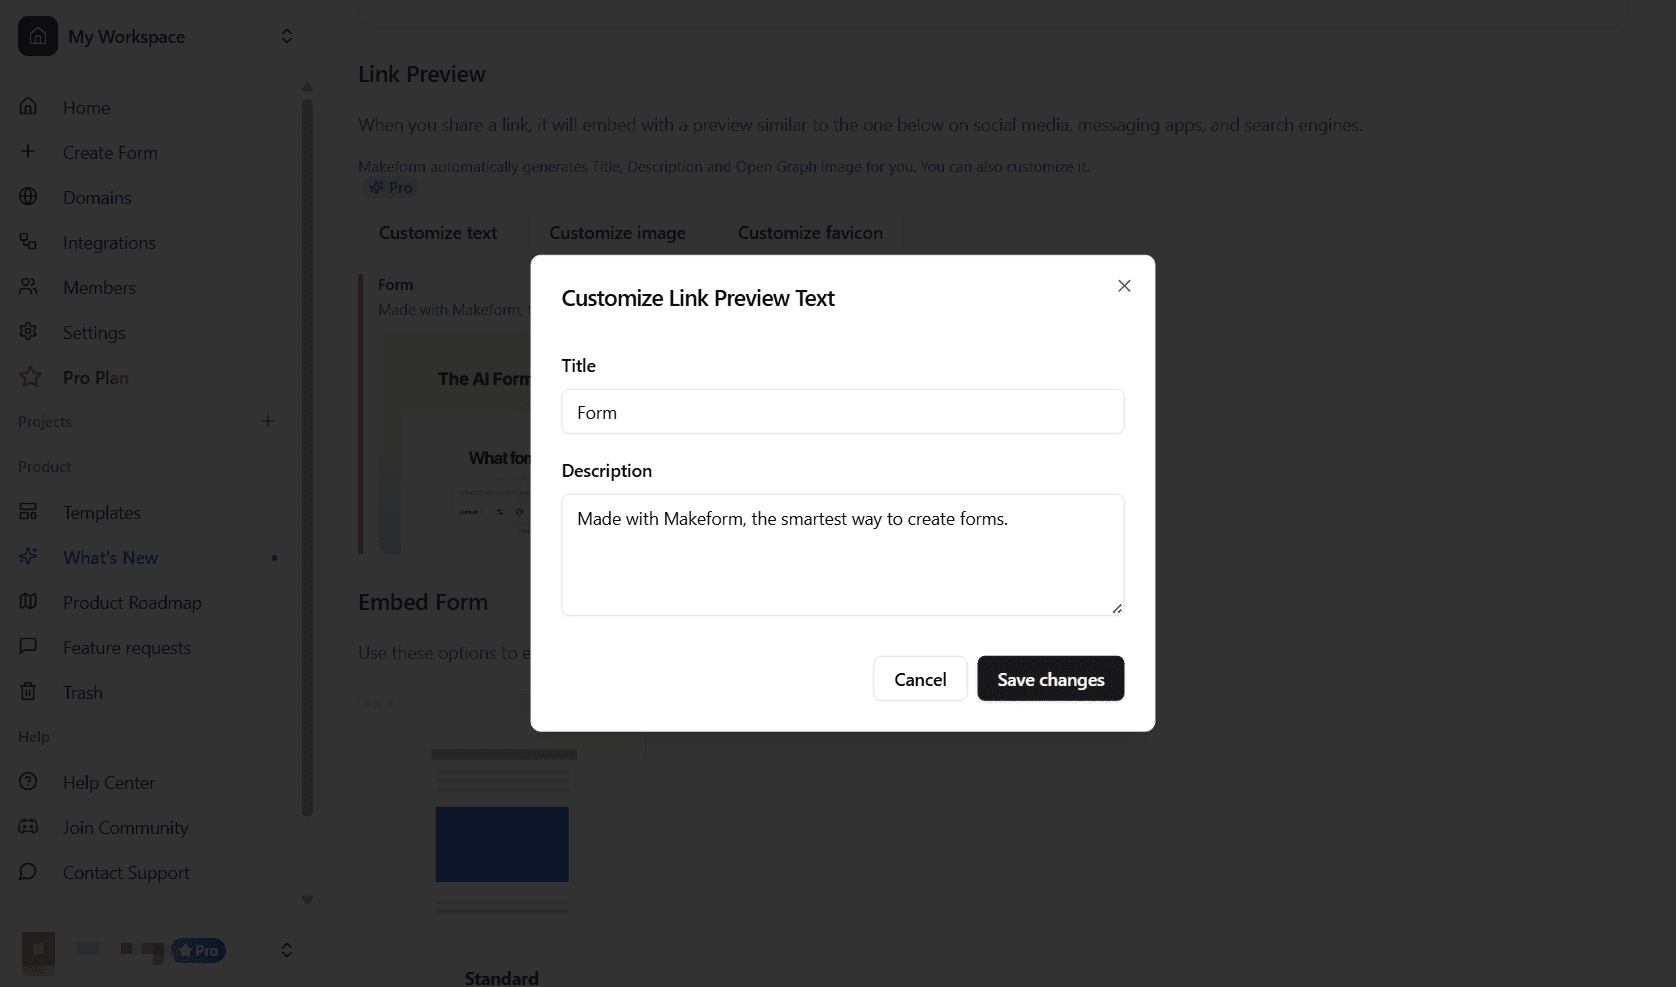Click the sidebar scroll-down arrow
Viewport: 1676px width, 987px height.
(307, 899)
